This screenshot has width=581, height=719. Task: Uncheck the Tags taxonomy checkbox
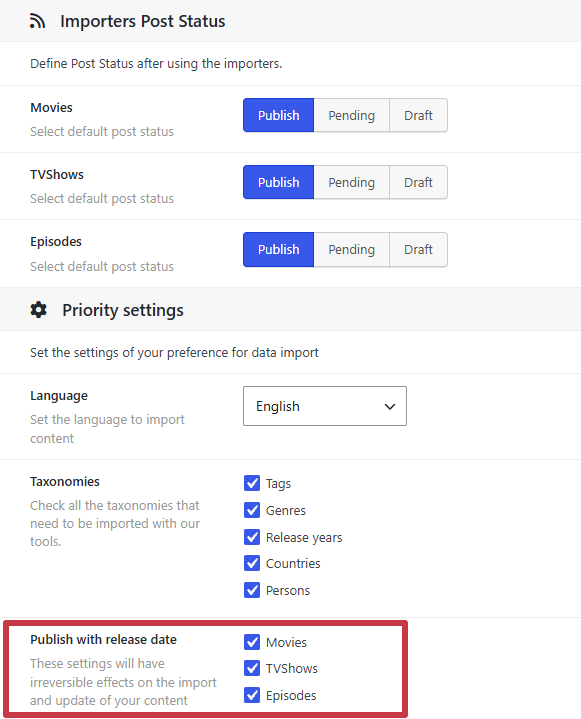pyautogui.click(x=252, y=483)
